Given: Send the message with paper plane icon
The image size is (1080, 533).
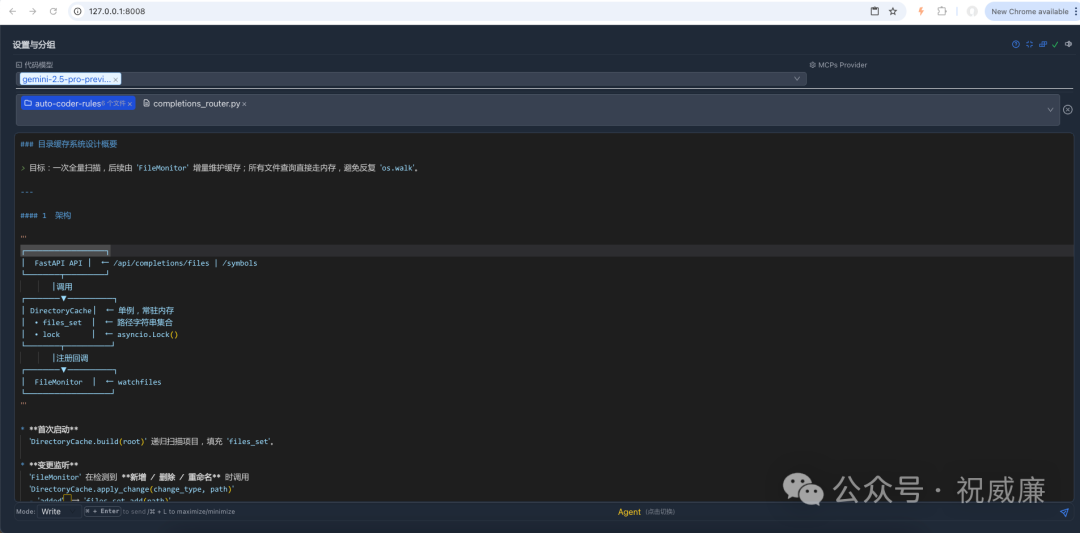Looking at the screenshot, I should coord(1064,512).
